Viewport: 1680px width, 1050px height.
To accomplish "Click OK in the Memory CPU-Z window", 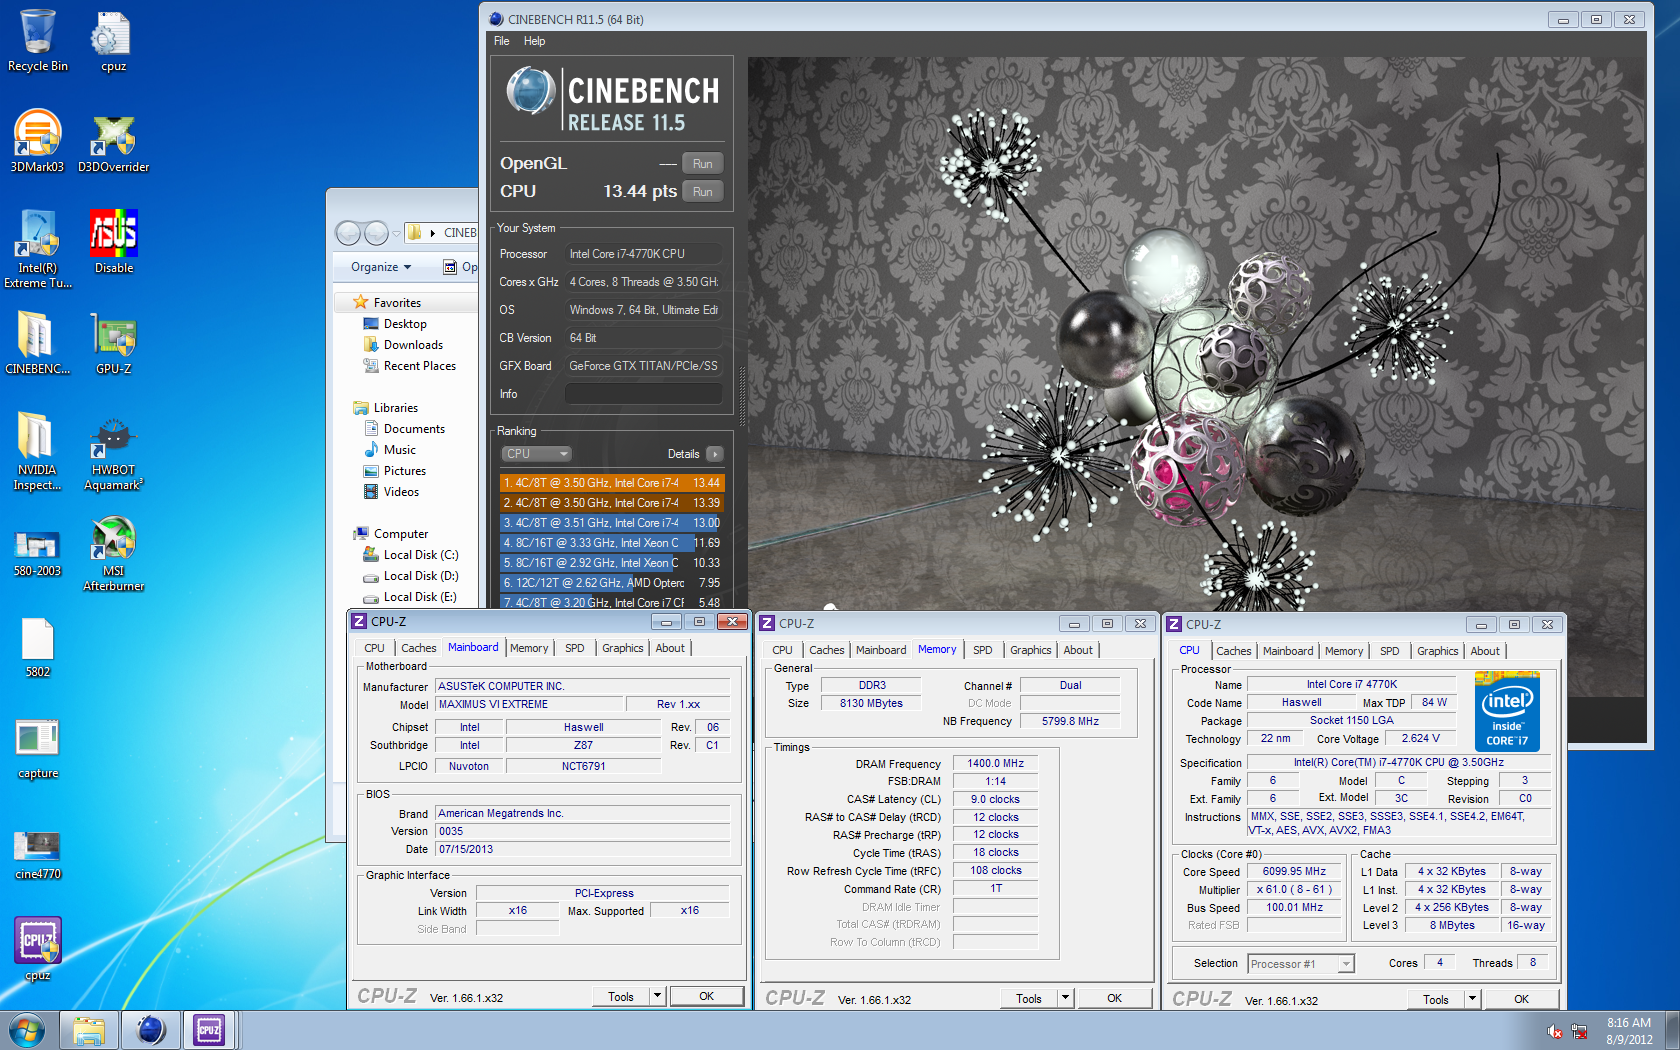I will click(1114, 998).
